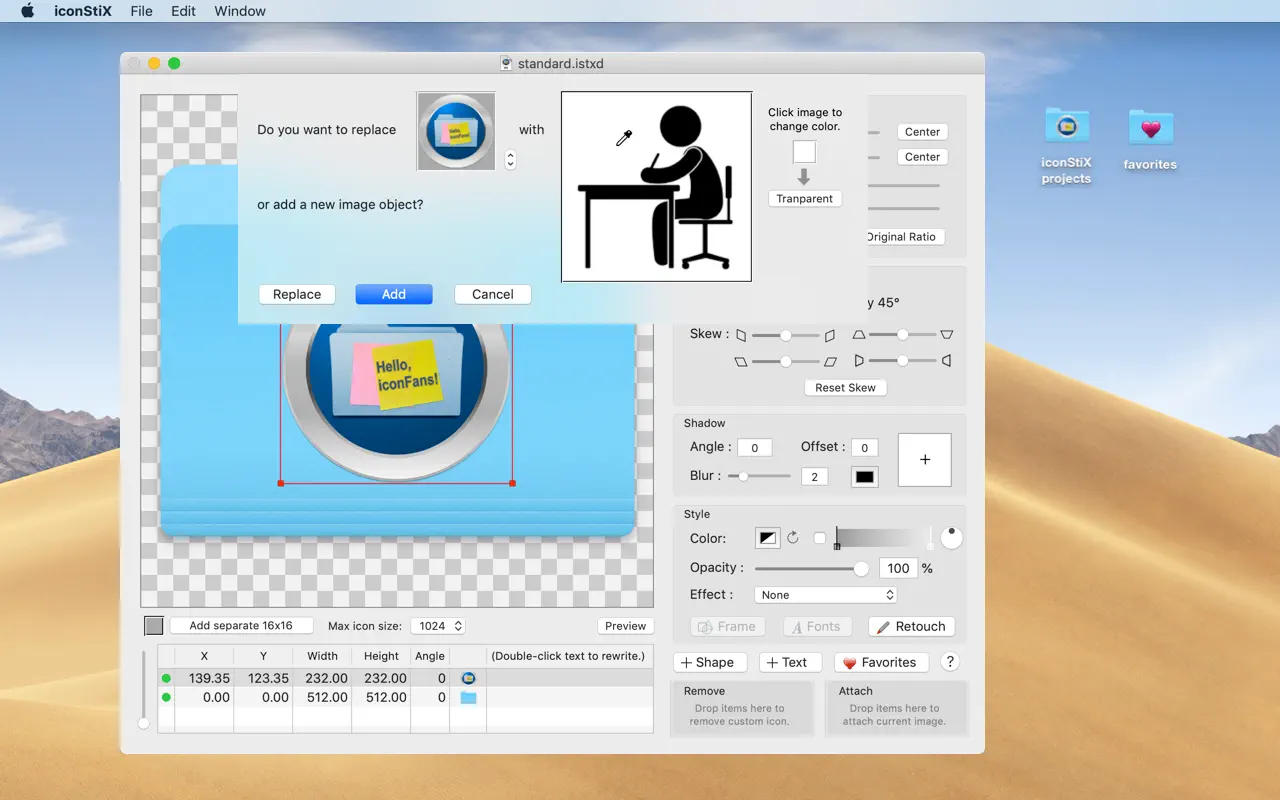The image size is (1280, 800).
Task: Click the right-wide sideways trapezoid icon
Action: point(946,361)
